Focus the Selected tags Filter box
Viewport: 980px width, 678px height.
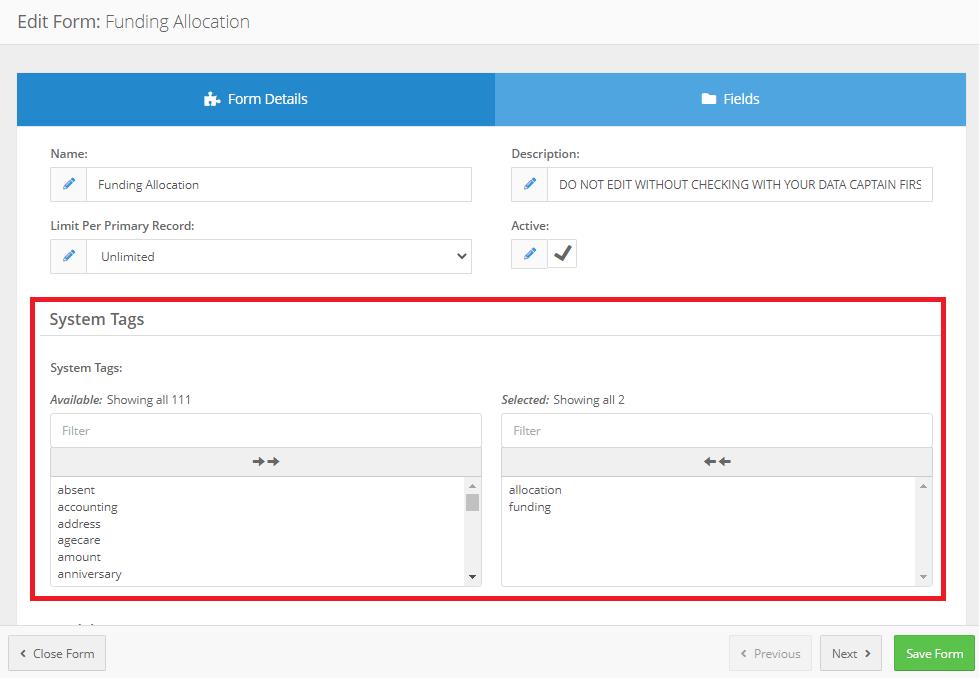coord(716,431)
